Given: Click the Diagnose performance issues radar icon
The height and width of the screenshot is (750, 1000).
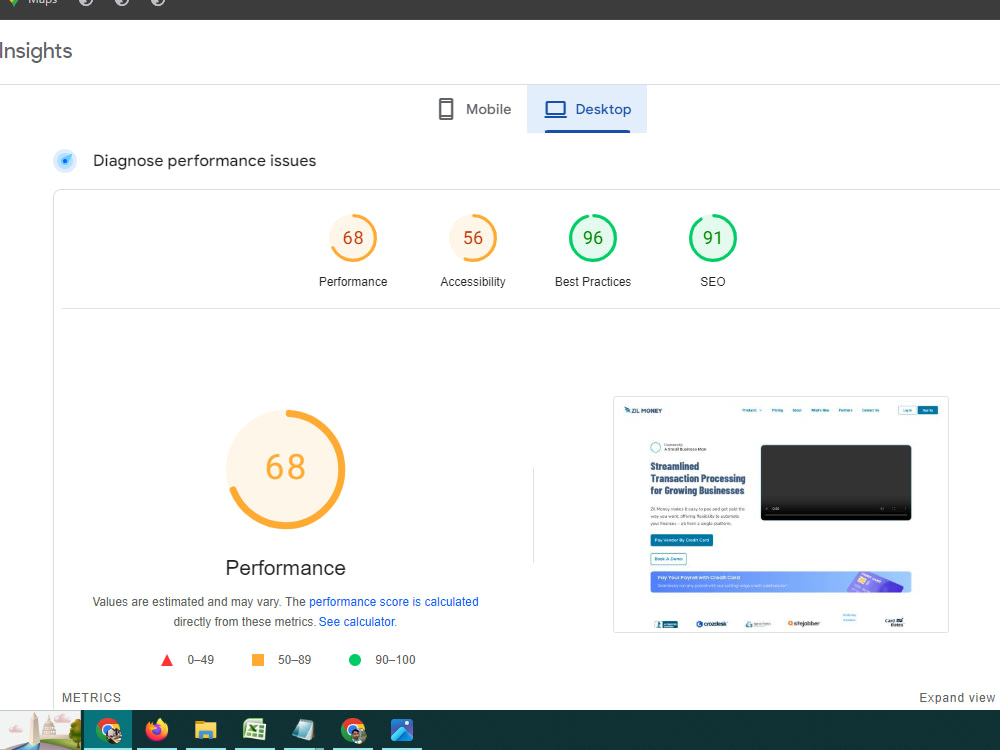Looking at the screenshot, I should point(65,161).
